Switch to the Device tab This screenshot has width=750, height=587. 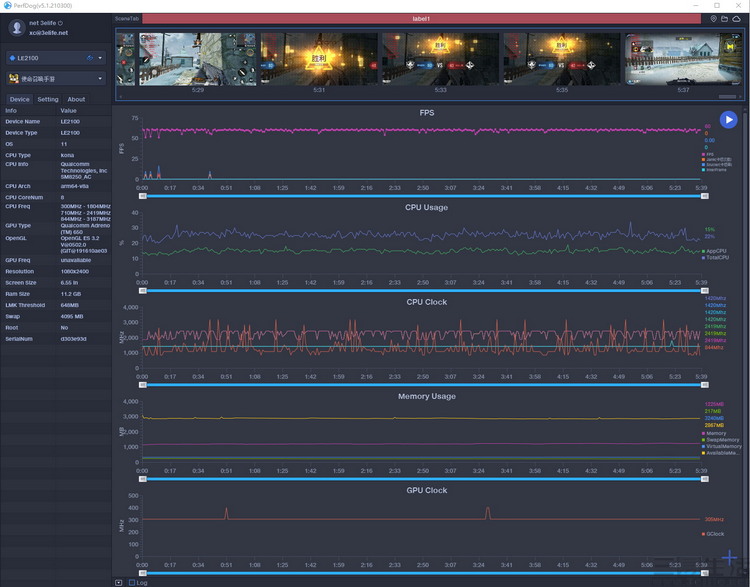click(20, 100)
